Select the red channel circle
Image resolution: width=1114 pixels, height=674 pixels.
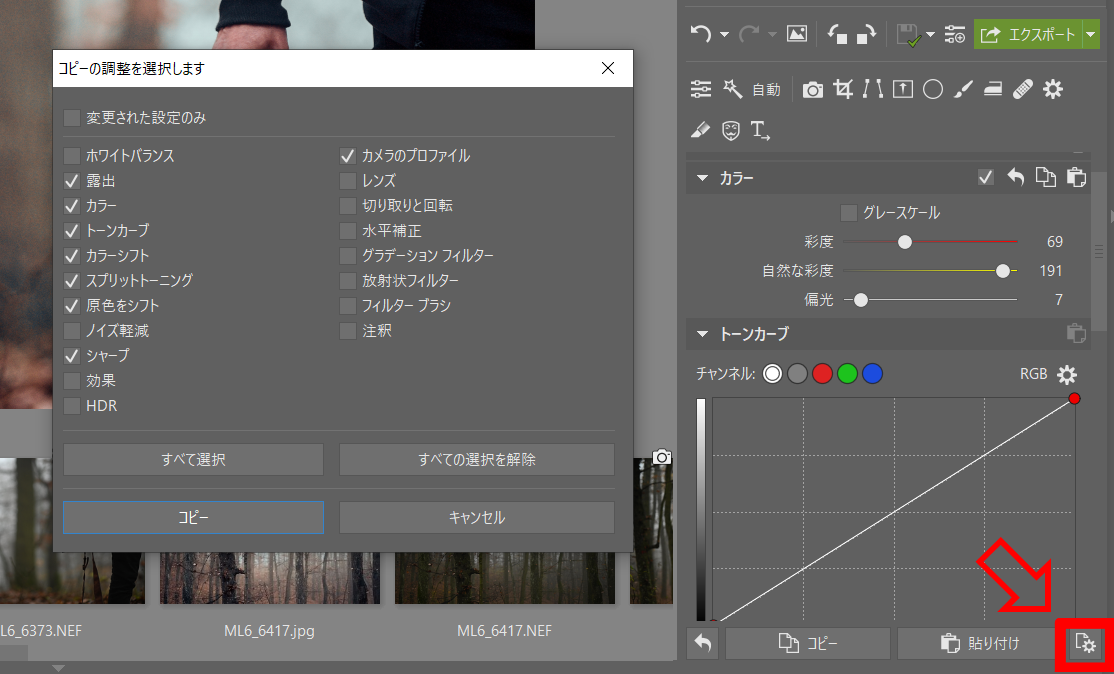822,374
